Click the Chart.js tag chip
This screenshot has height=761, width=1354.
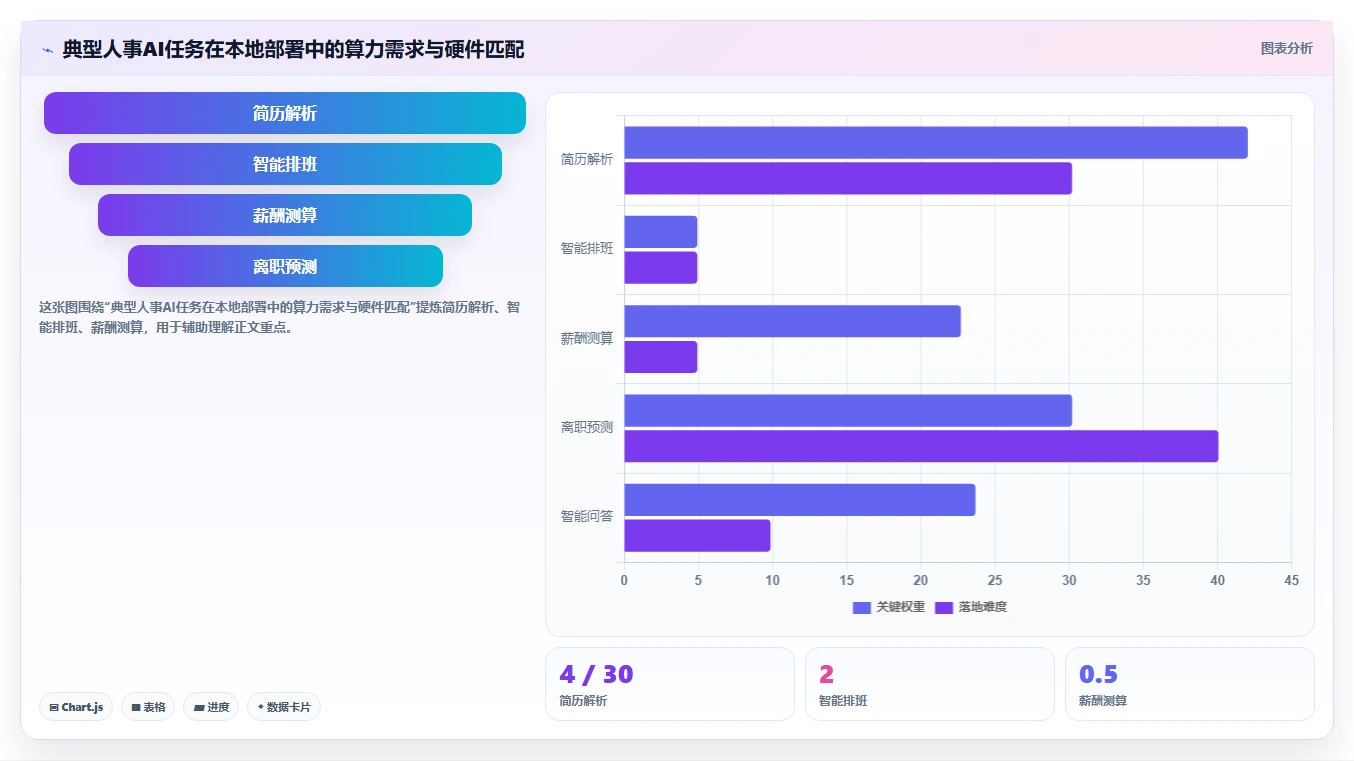tap(77, 707)
